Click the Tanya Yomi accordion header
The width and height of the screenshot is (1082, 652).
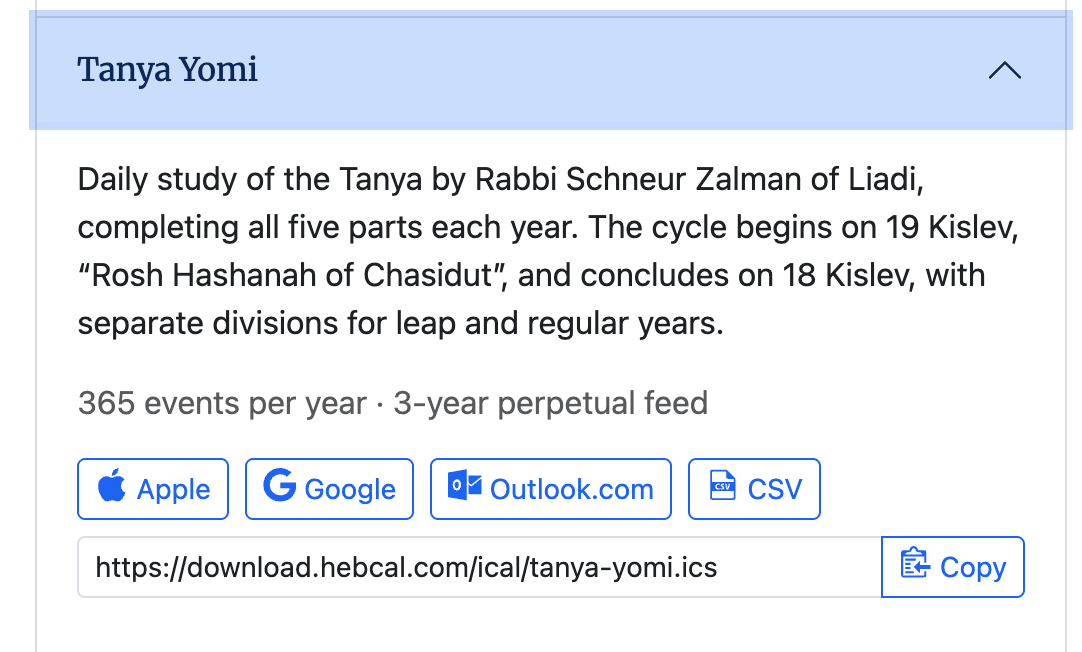click(551, 70)
